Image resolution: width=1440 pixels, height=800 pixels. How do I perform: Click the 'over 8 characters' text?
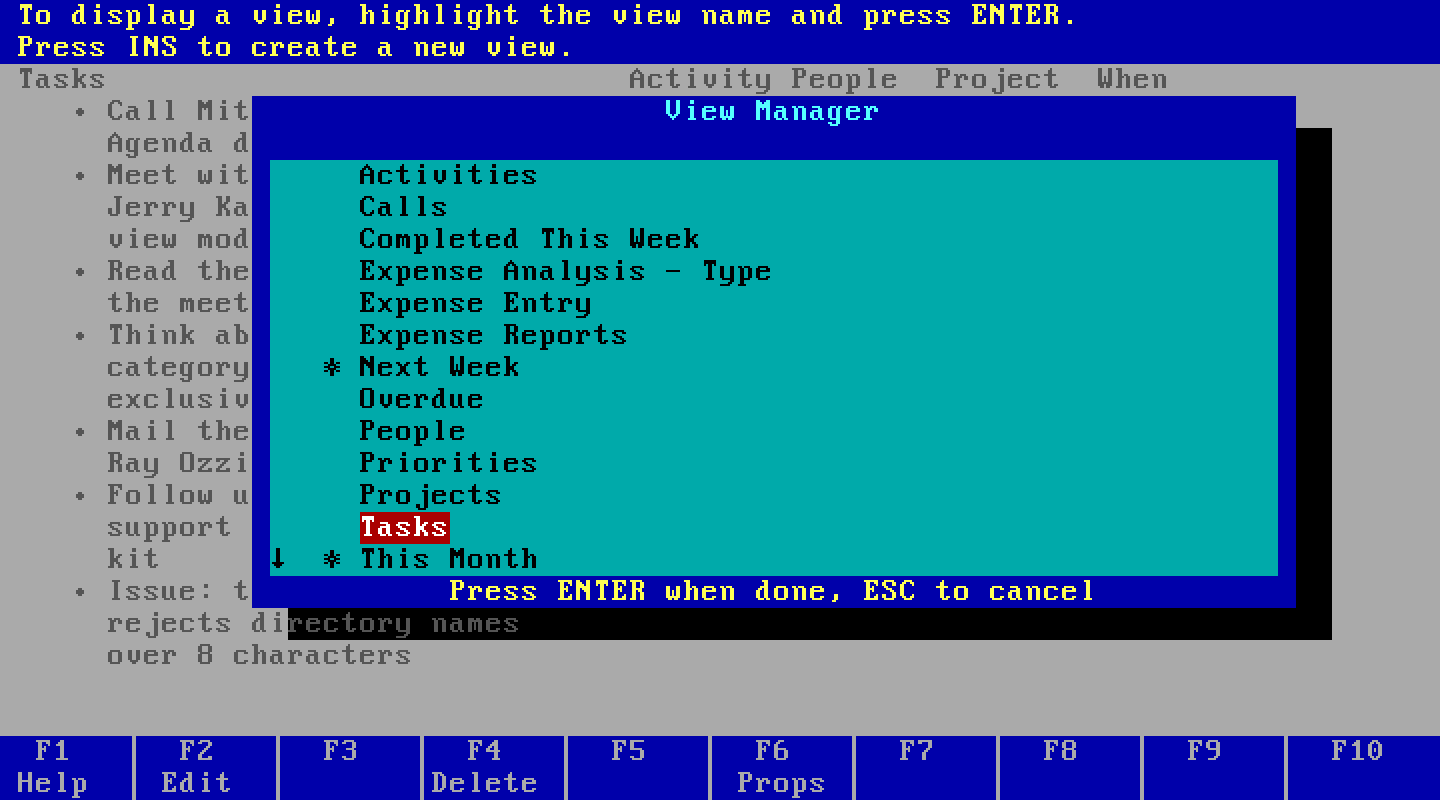[x=259, y=655]
